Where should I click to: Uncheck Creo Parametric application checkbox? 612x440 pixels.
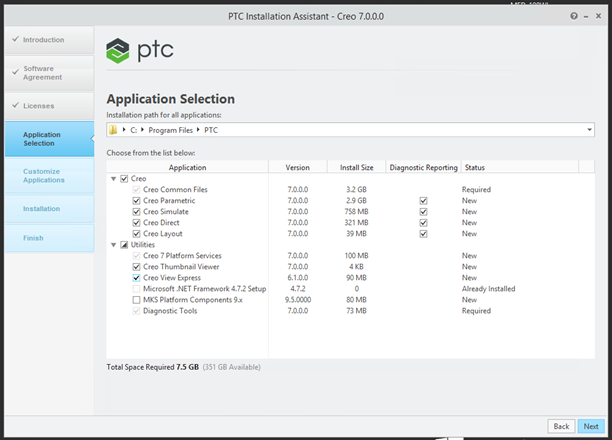point(136,201)
